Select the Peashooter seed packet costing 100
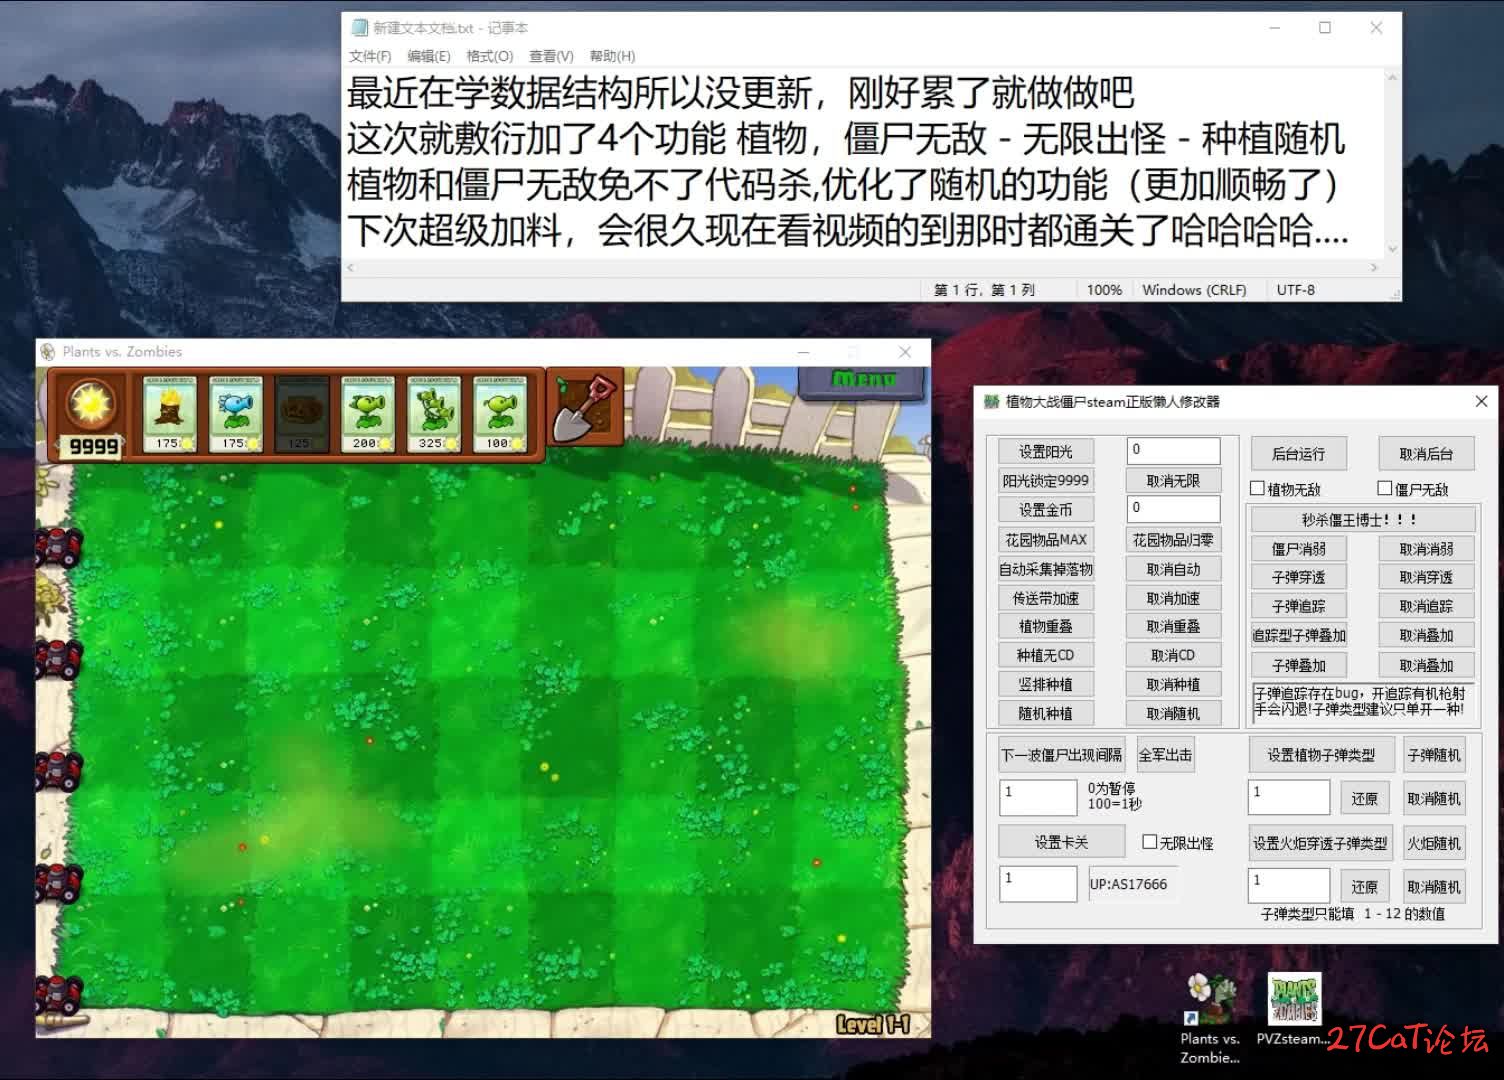The height and width of the screenshot is (1080, 1504). pos(500,415)
